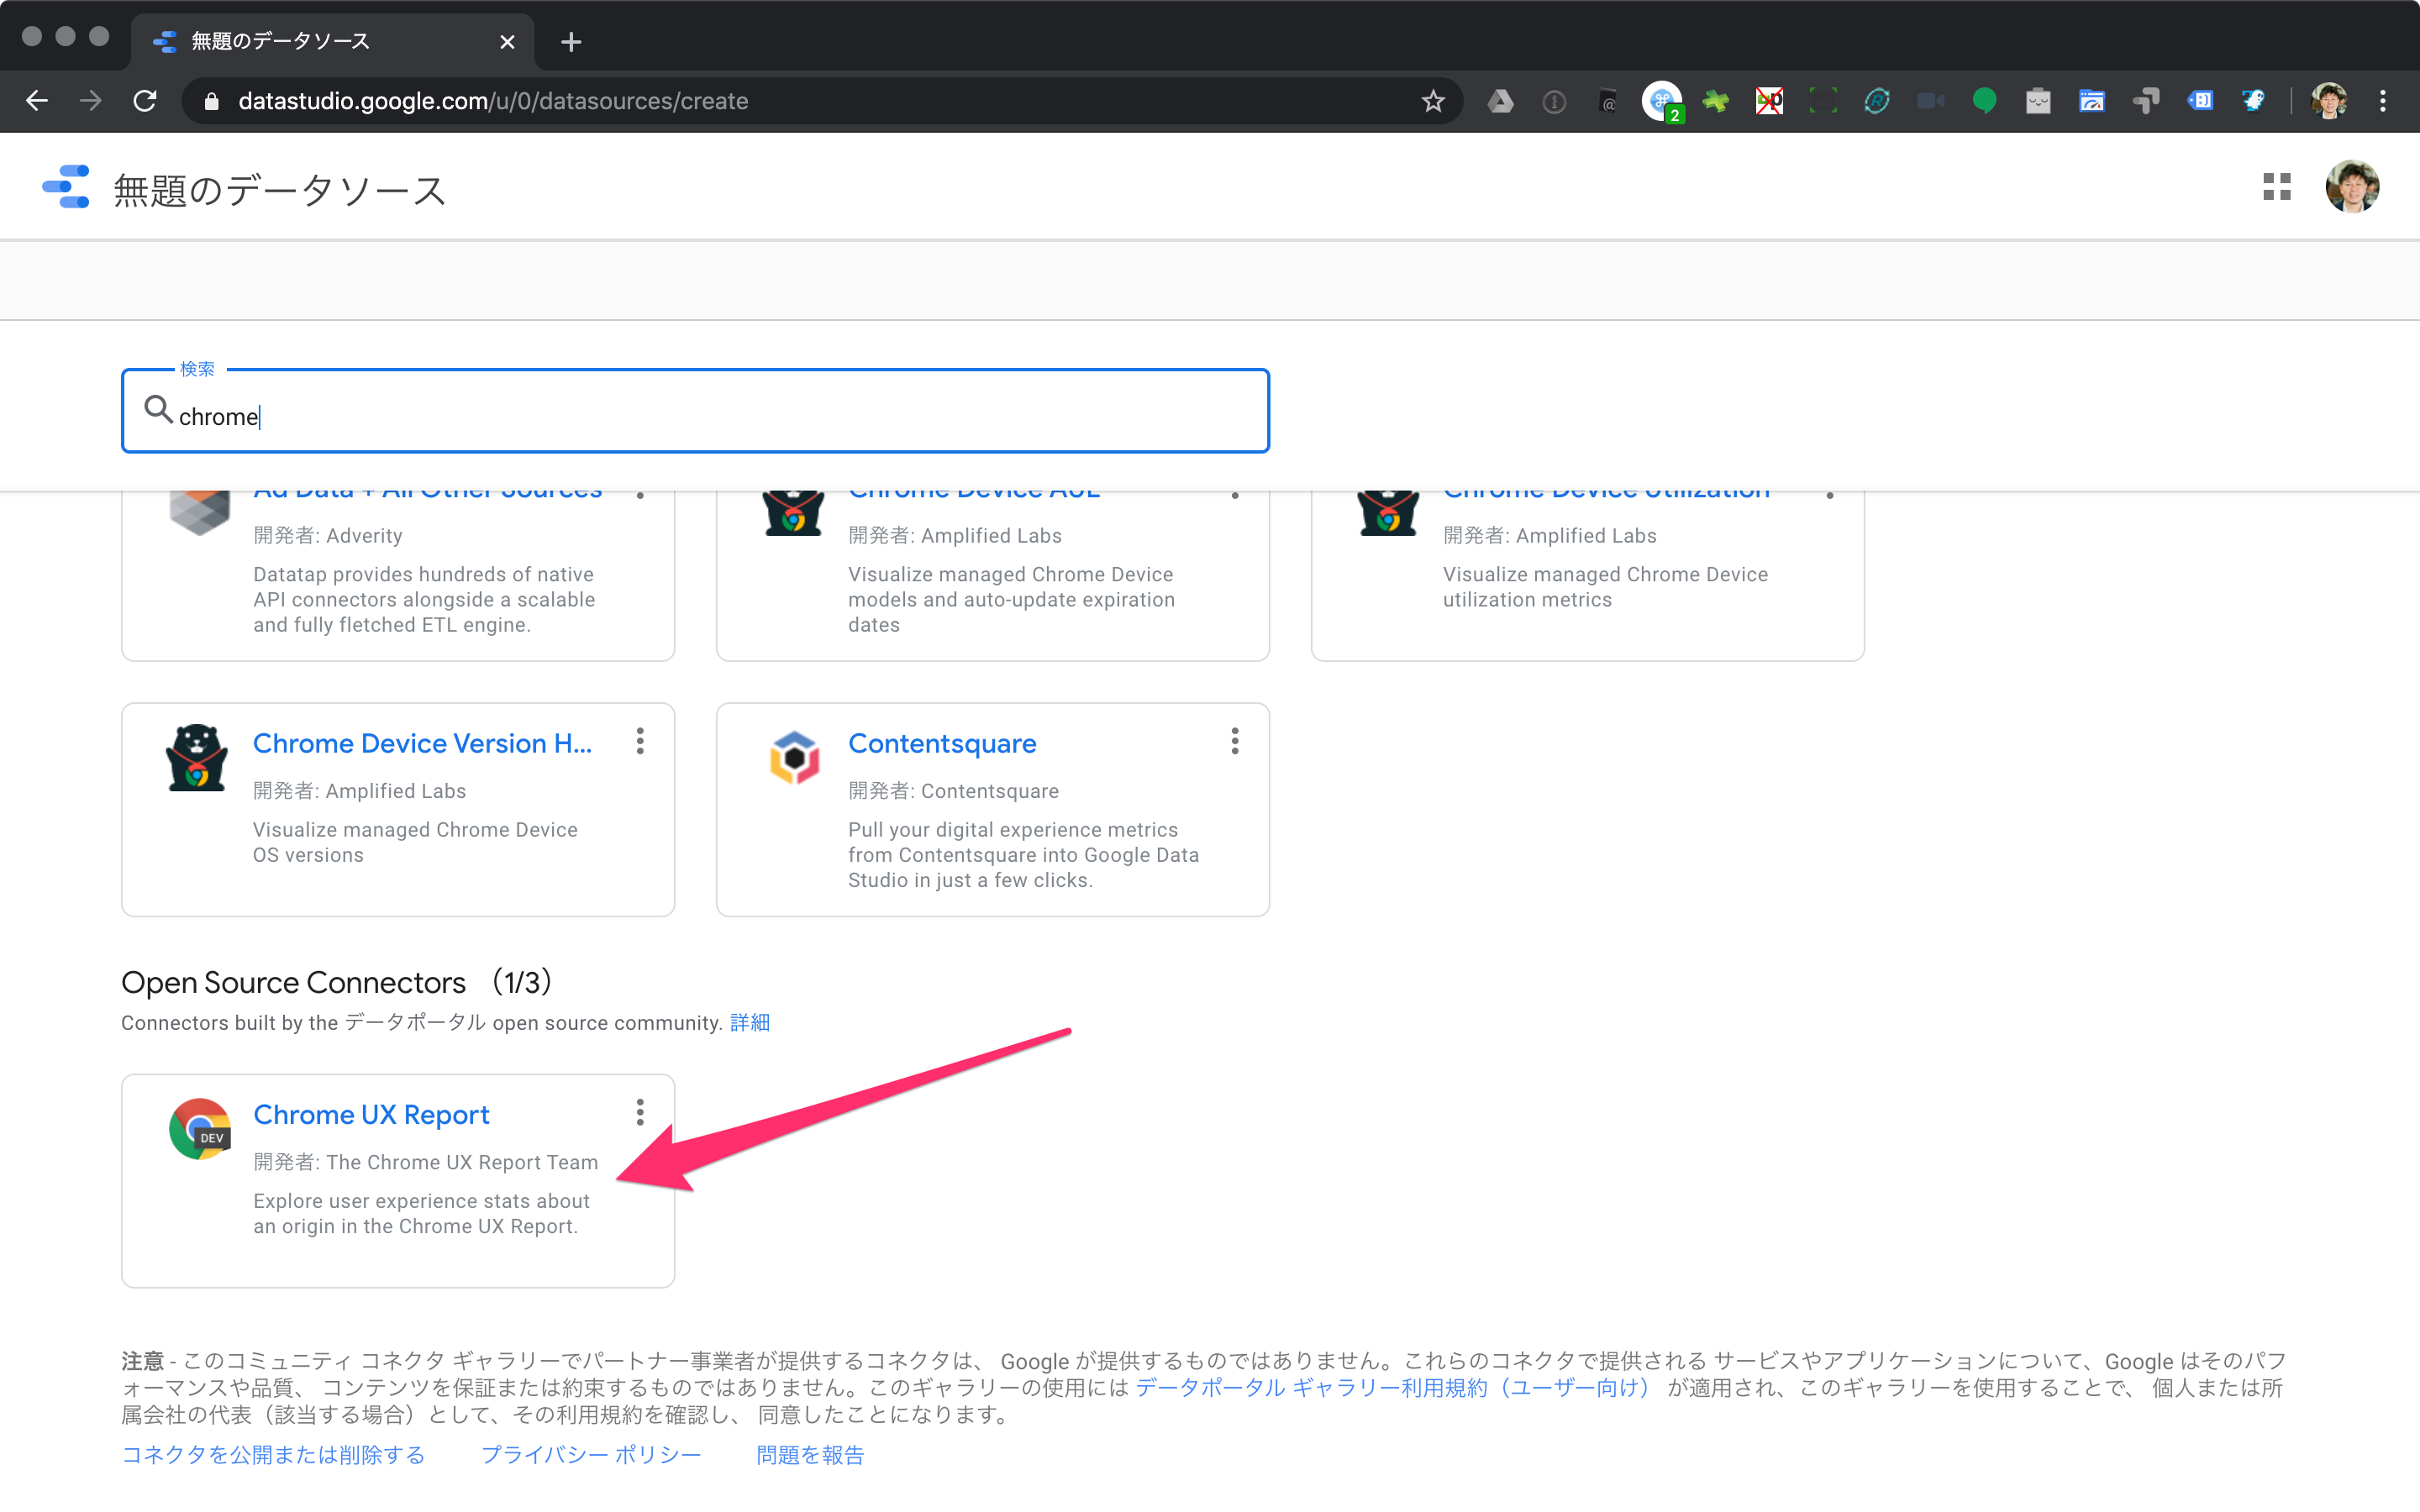
Task: Open a new browser tab
Action: click(x=571, y=42)
